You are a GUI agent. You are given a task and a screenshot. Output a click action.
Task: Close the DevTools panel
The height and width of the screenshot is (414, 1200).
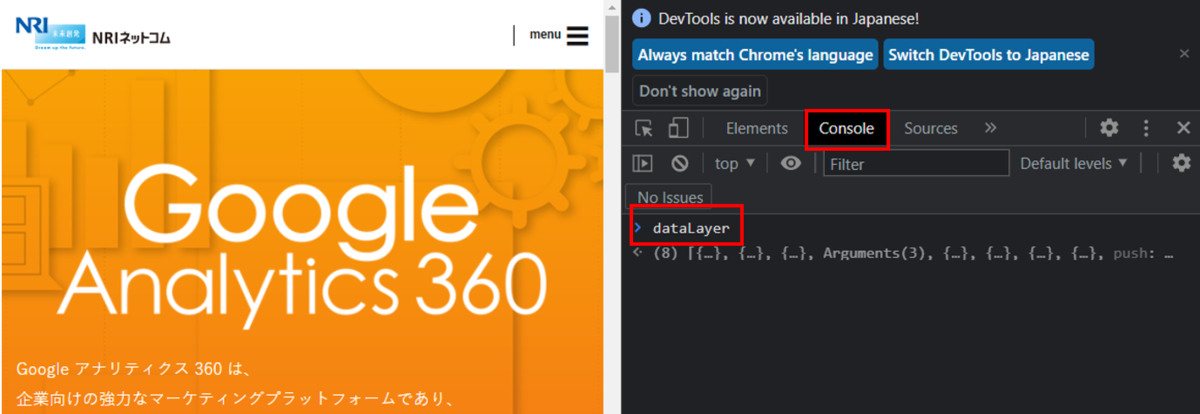point(1182,128)
